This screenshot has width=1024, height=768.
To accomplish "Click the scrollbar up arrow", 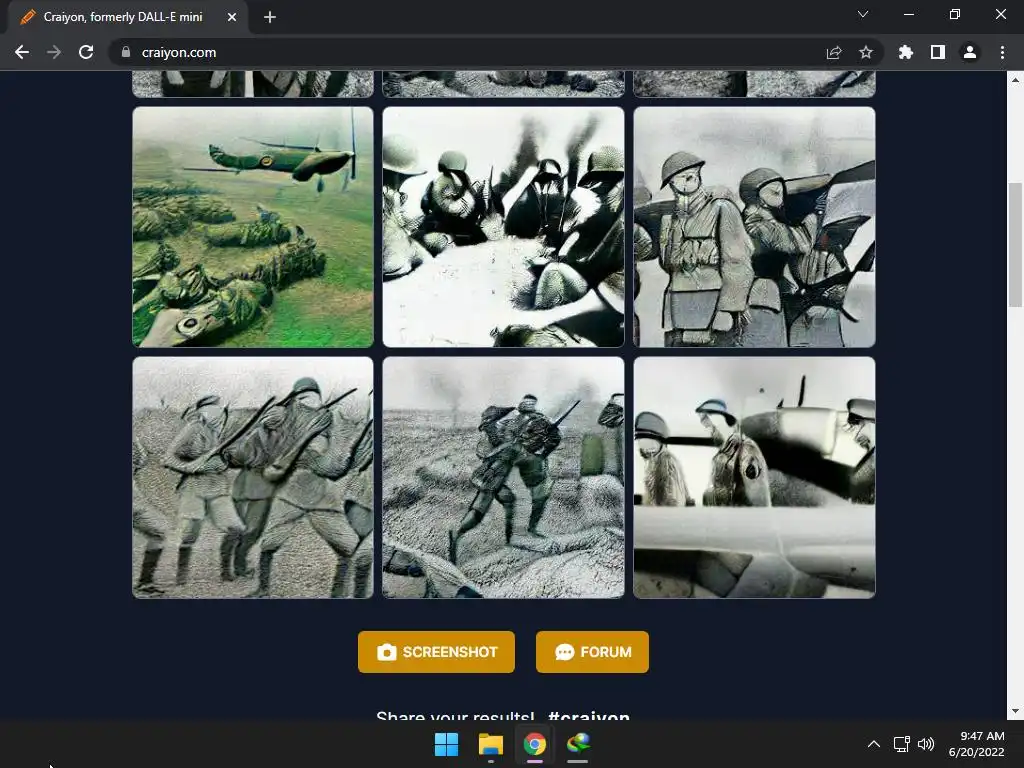I will [1015, 80].
